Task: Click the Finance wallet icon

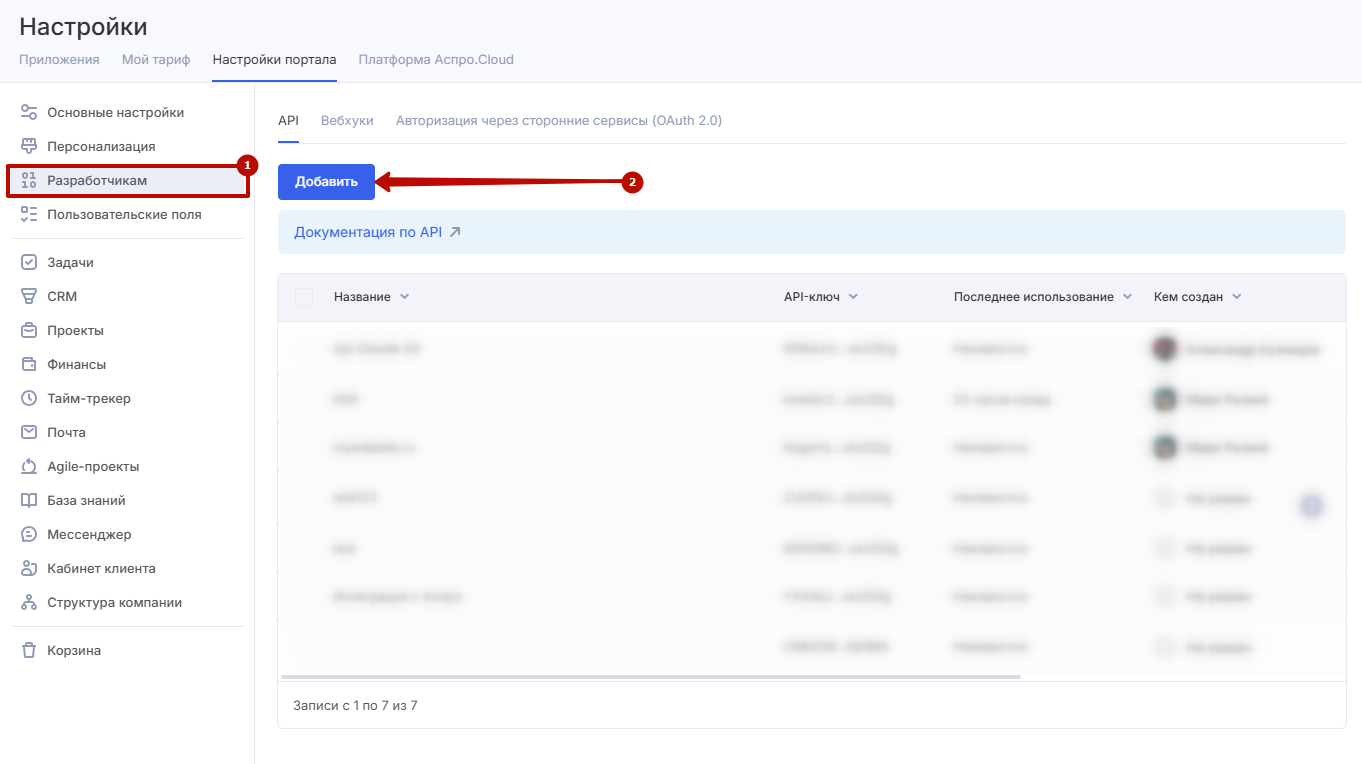Action: coord(29,365)
